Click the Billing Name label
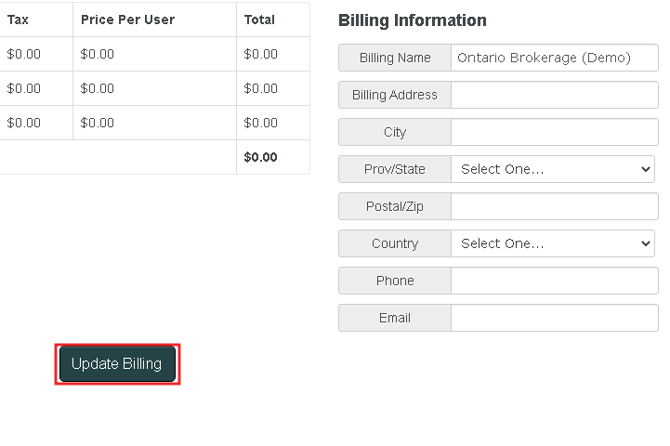This screenshot has width=670, height=446. pyautogui.click(x=395, y=58)
